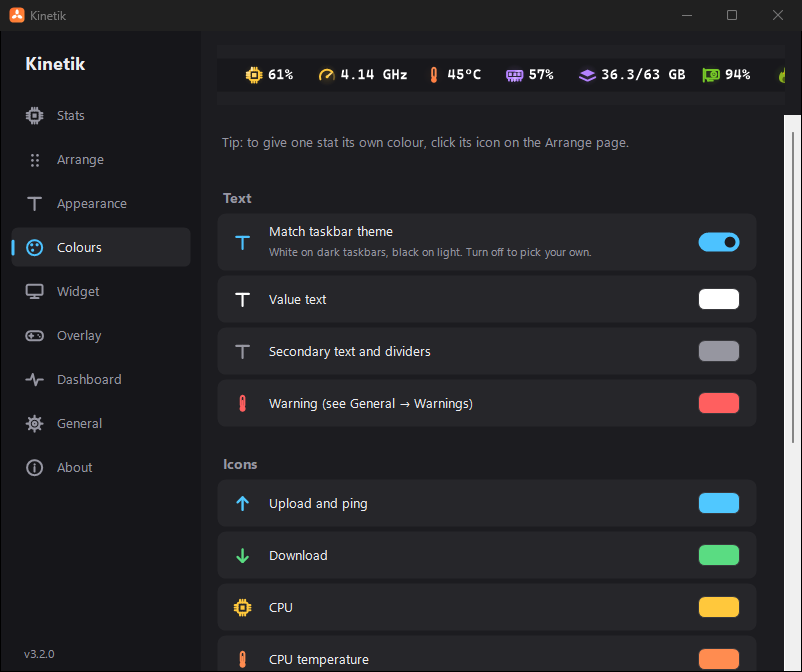This screenshot has width=802, height=672.
Task: Click the blue T icon in Match taskbar theme row
Action: click(242, 242)
